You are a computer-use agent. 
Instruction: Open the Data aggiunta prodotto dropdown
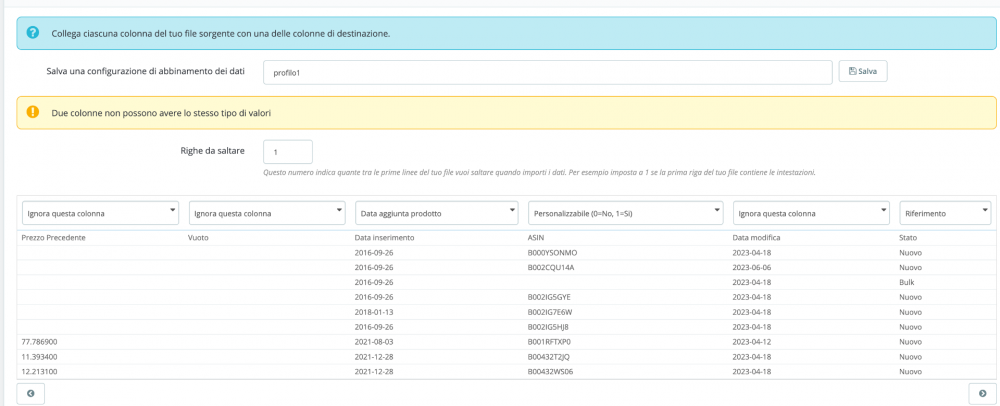(x=436, y=214)
